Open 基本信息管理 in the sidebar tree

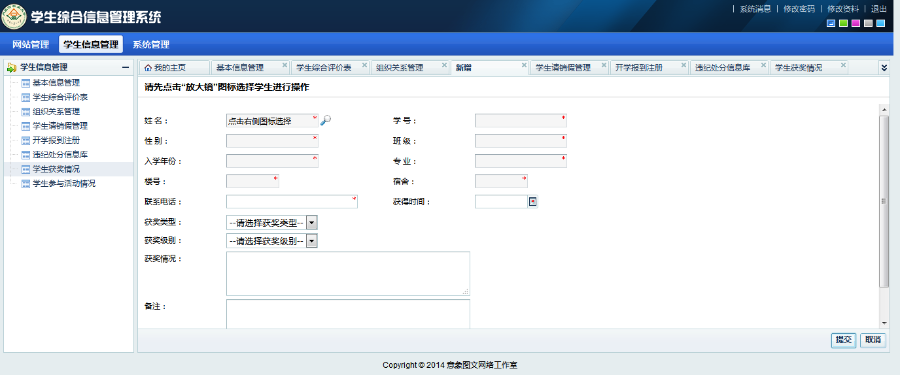tap(56, 83)
